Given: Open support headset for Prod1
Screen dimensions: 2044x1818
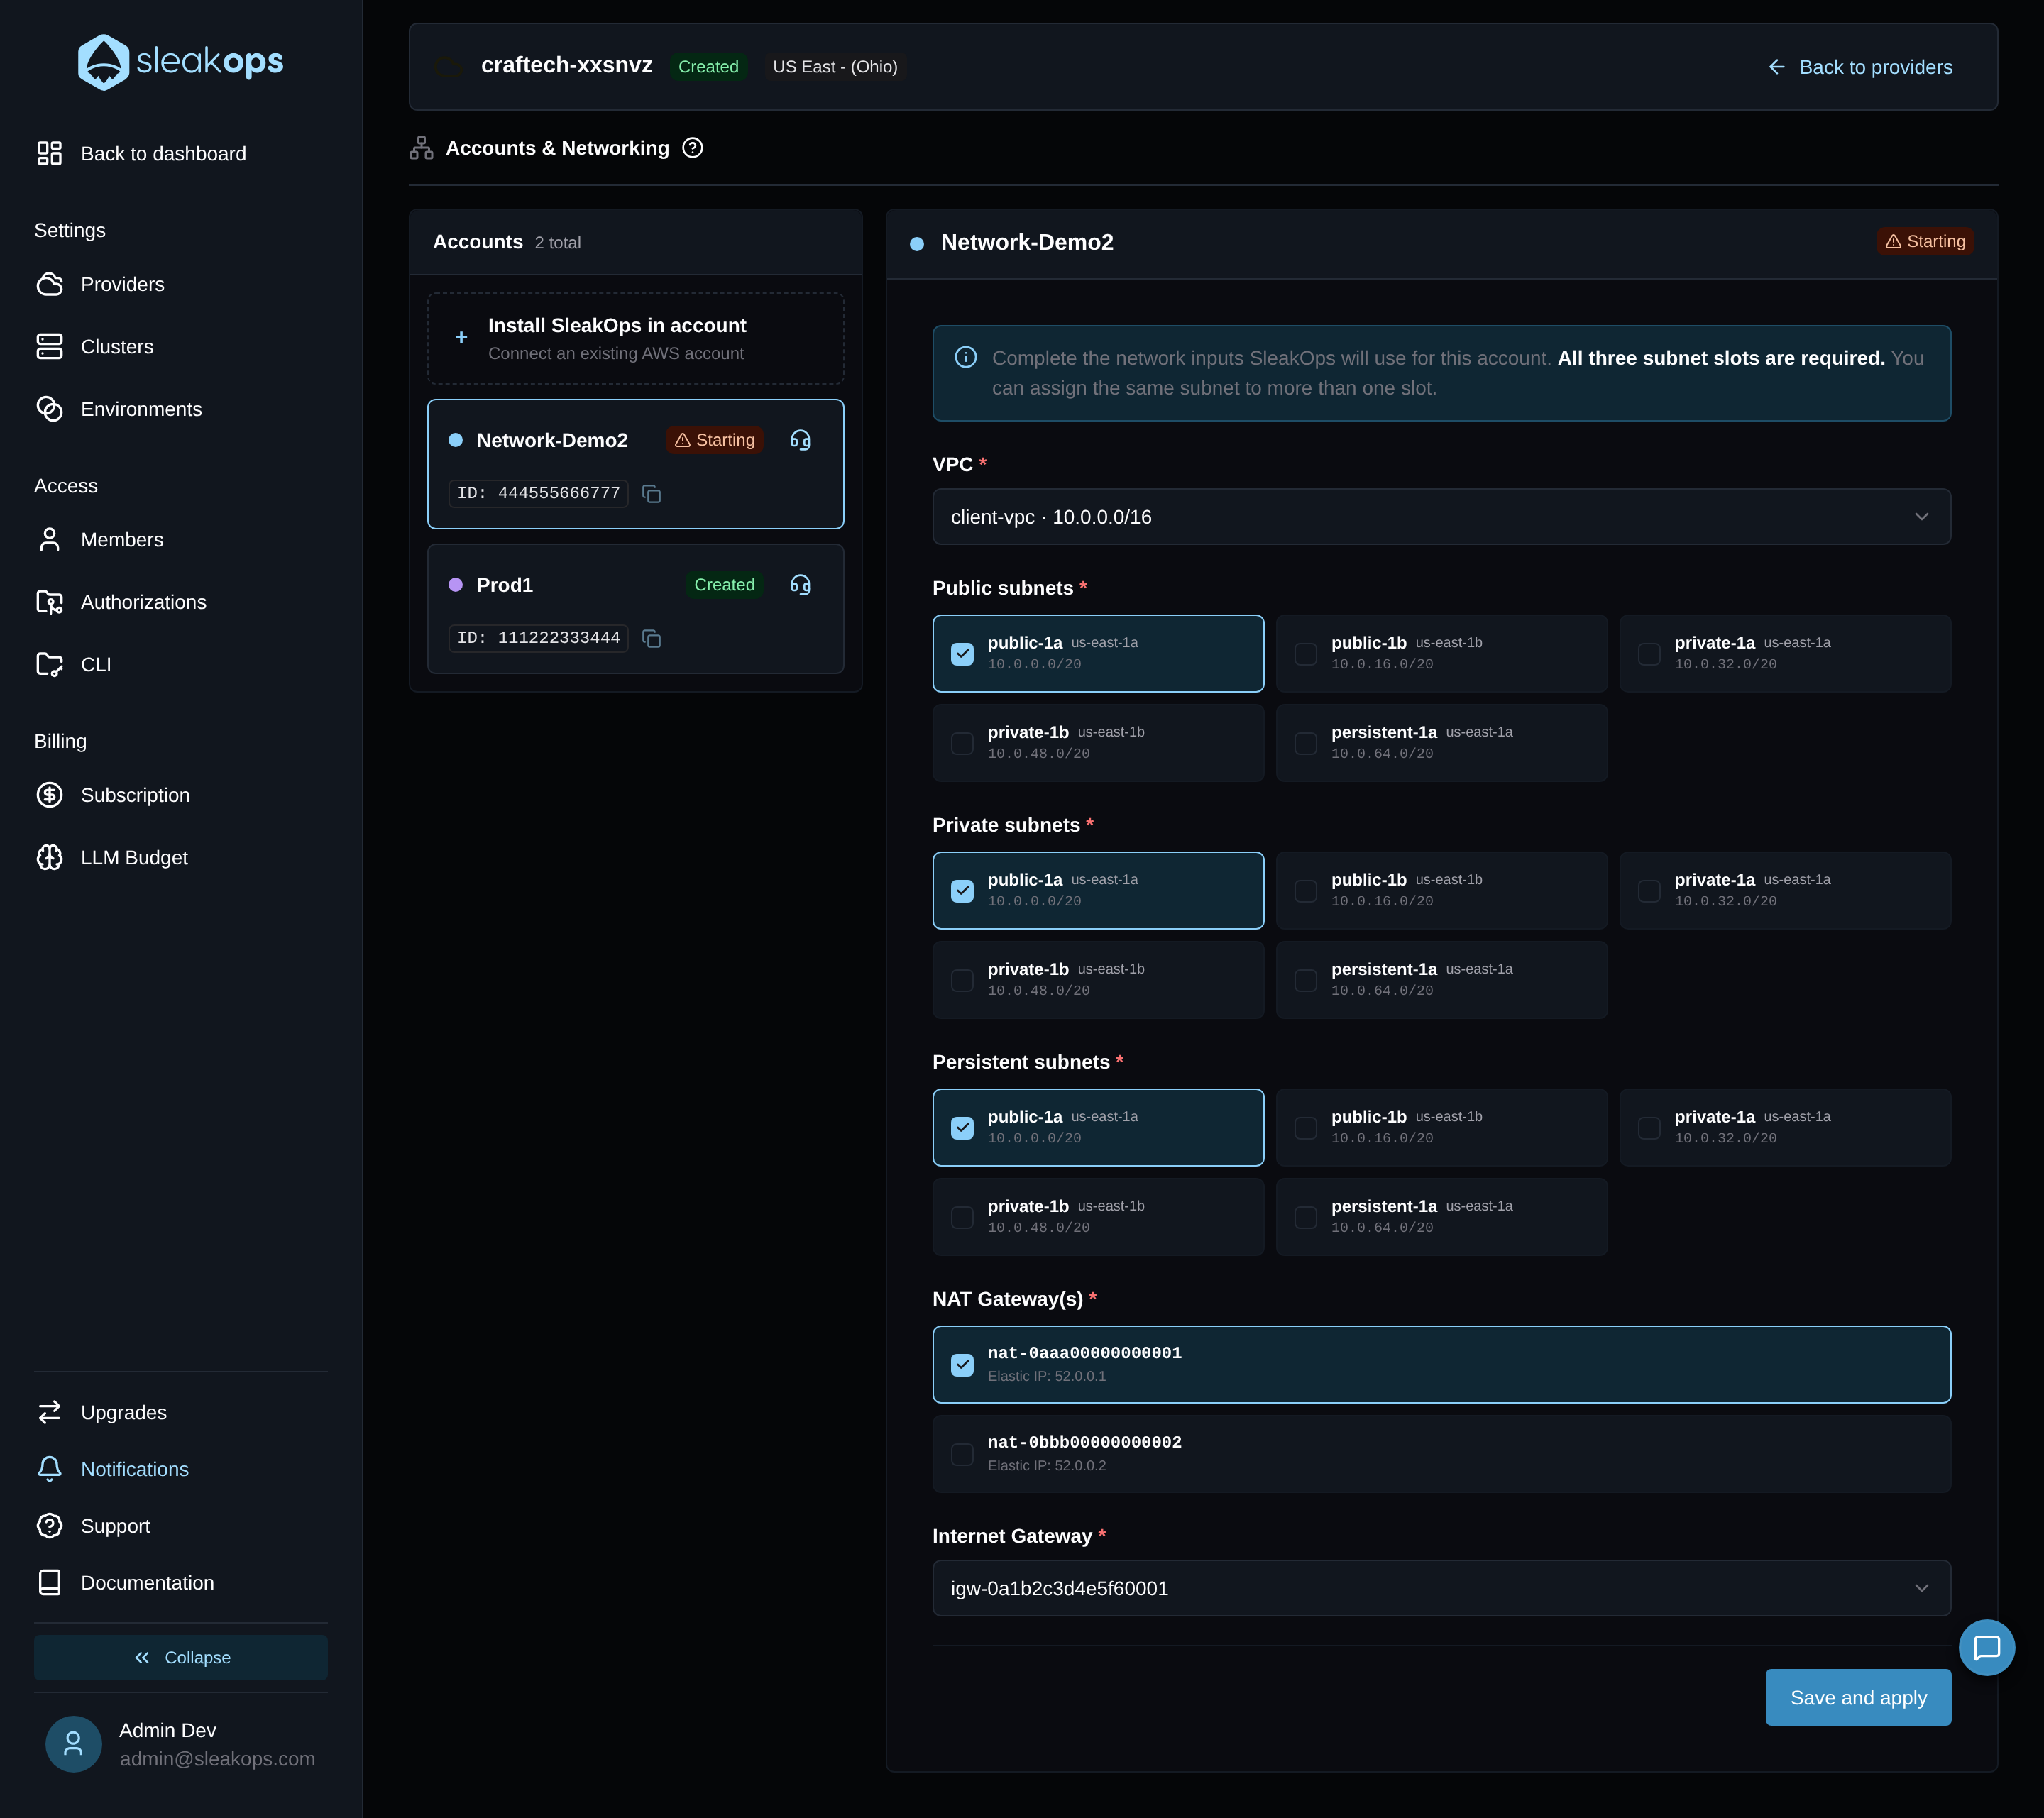Looking at the screenshot, I should pyautogui.click(x=800, y=585).
